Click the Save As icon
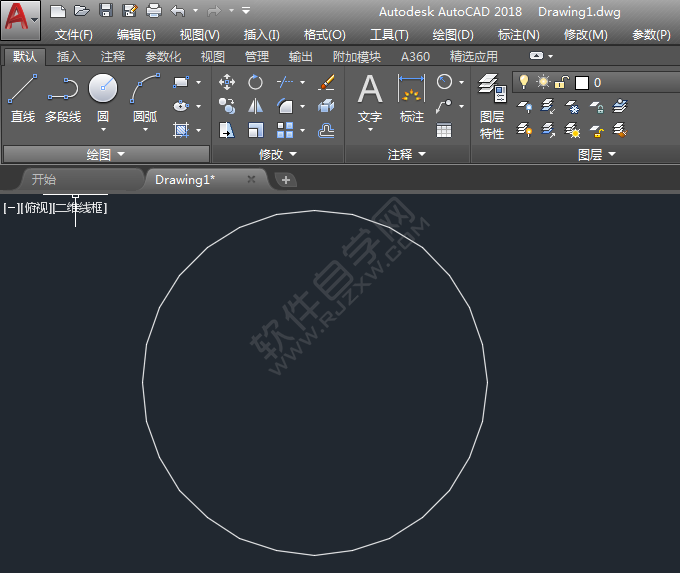 click(x=130, y=10)
